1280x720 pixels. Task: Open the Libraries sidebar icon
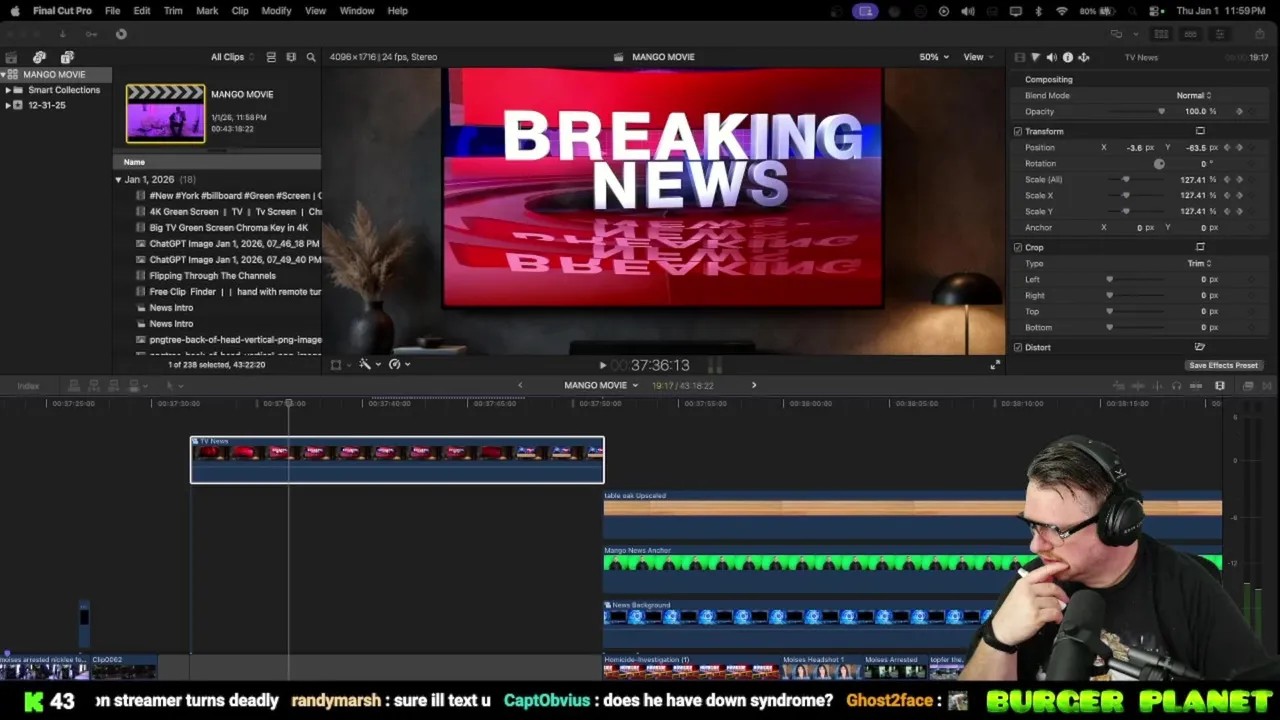click(11, 57)
